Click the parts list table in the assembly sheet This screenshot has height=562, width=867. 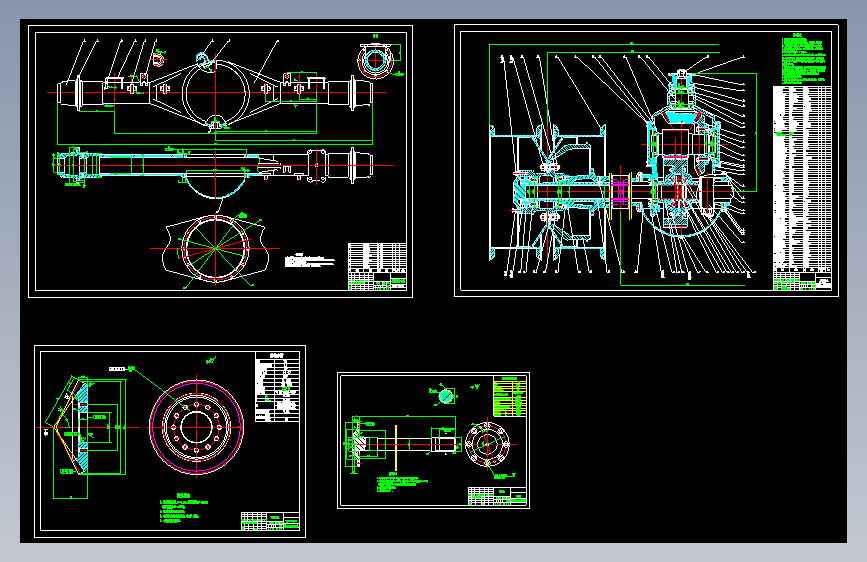(x=802, y=177)
